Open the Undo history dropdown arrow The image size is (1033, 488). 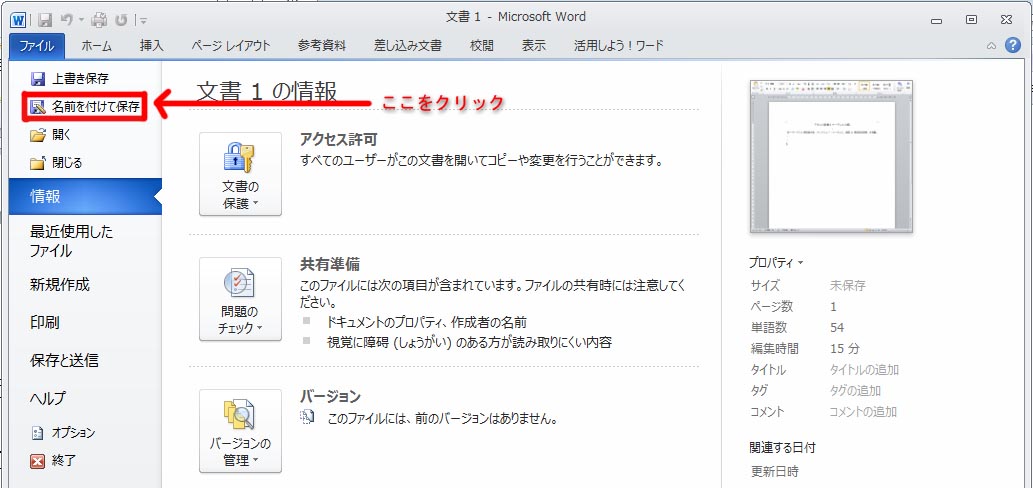(81, 21)
